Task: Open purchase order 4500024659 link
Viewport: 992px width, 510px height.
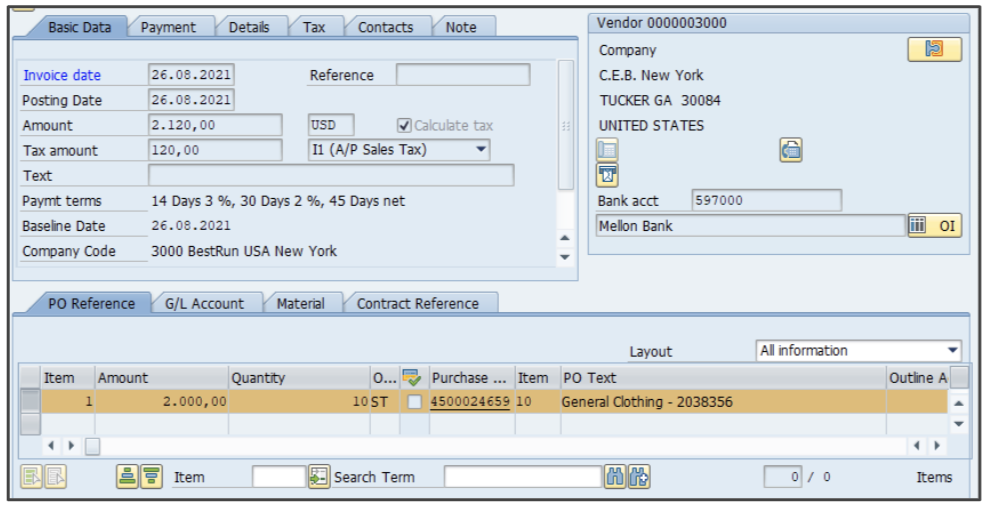Action: coord(470,402)
